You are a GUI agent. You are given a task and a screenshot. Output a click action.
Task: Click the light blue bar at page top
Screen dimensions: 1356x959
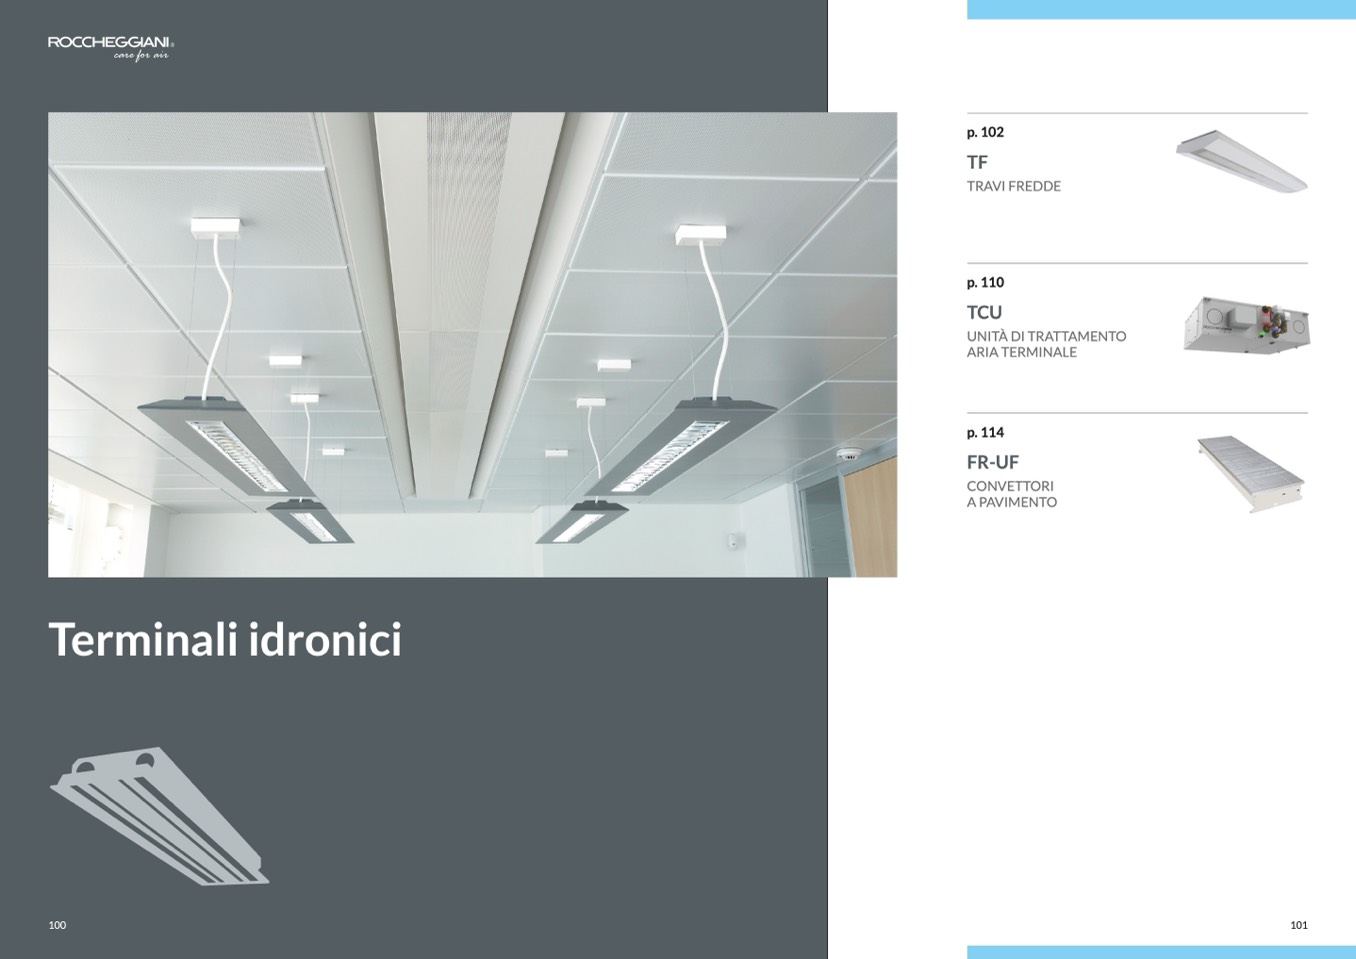(x=1160, y=9)
